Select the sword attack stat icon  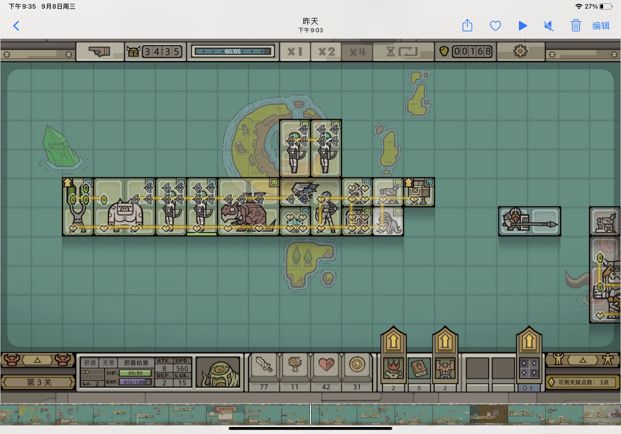coord(263,366)
